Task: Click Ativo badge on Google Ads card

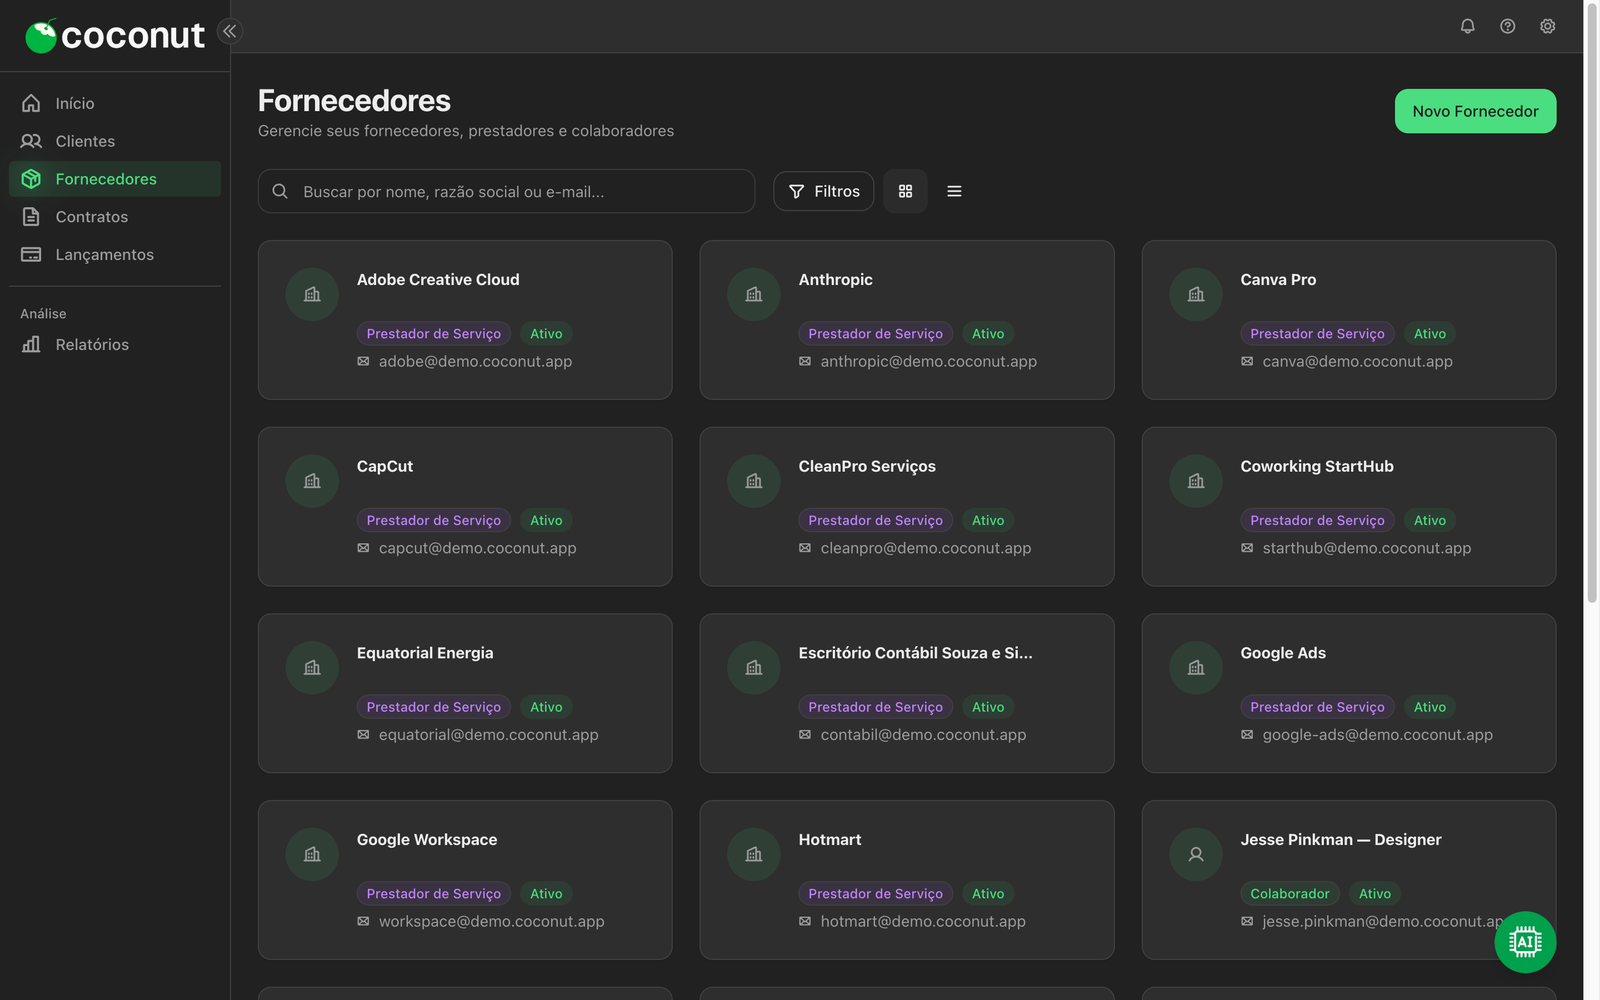Action: coord(1430,707)
